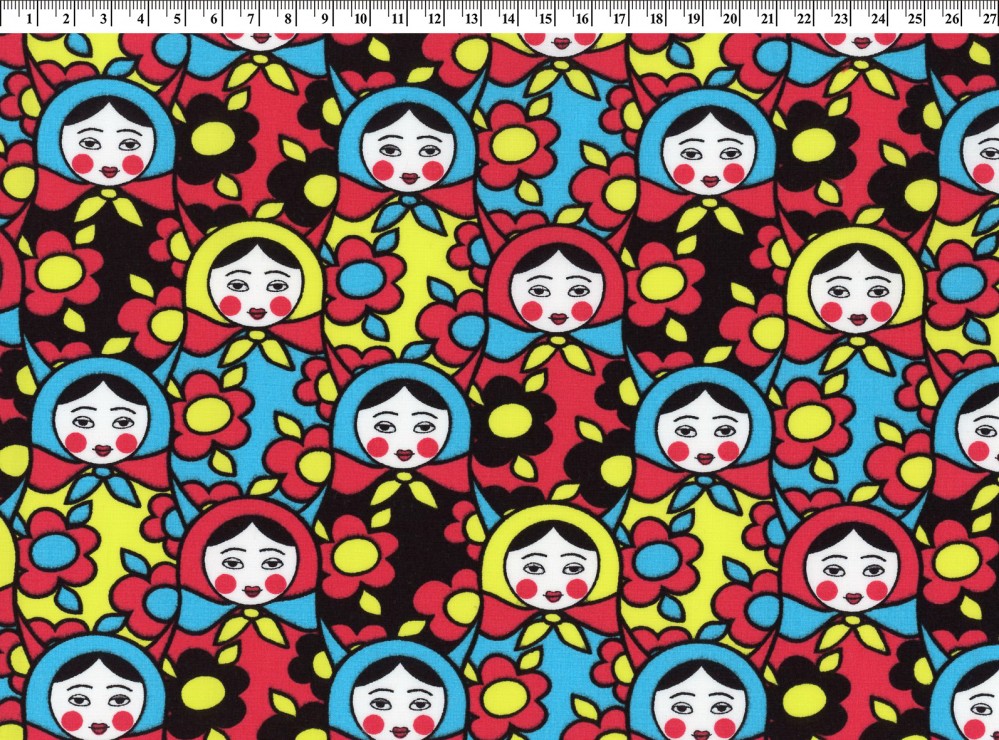This screenshot has width=999, height=740.
Task: Pick the ruler number 7
Action: coord(250,19)
